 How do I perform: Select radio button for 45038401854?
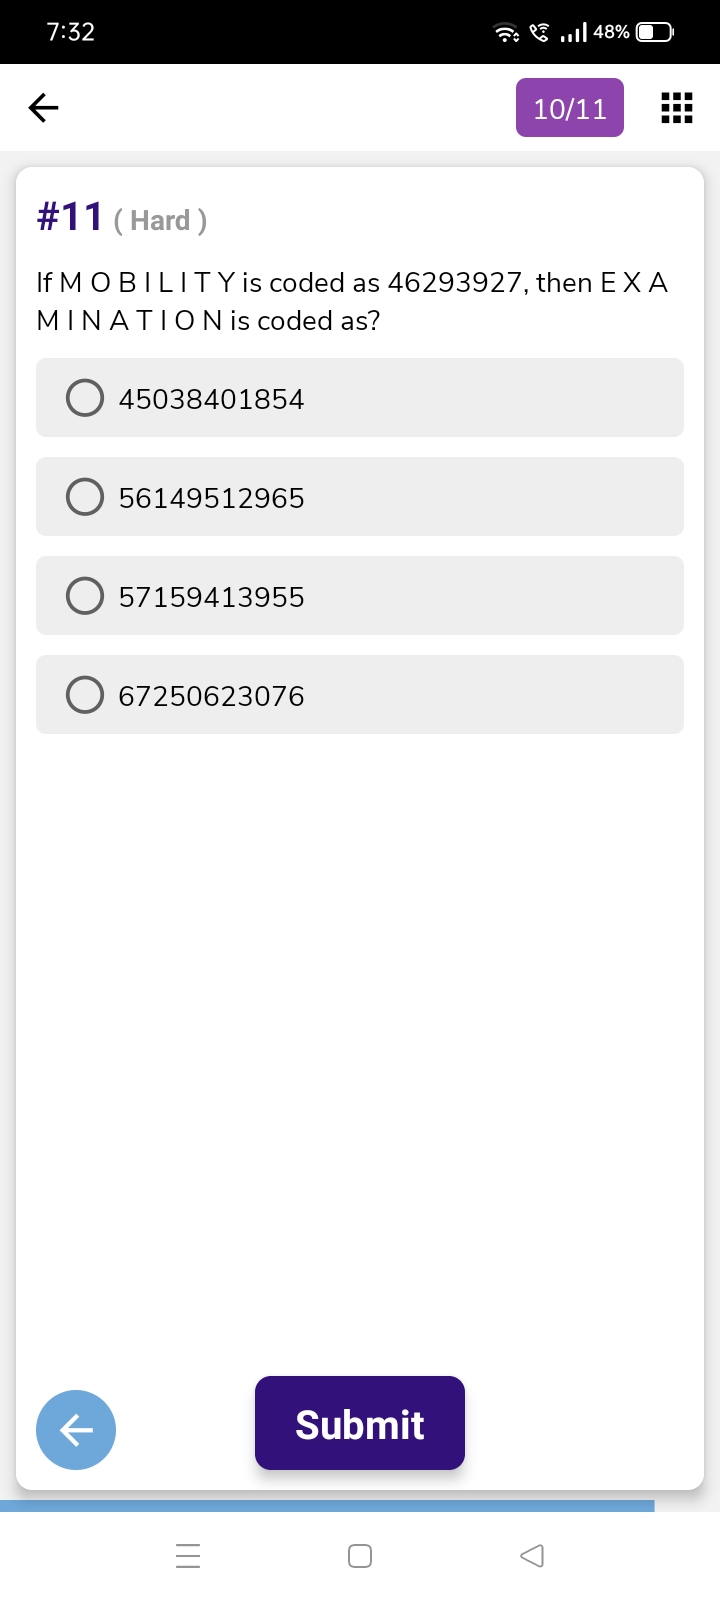point(85,398)
